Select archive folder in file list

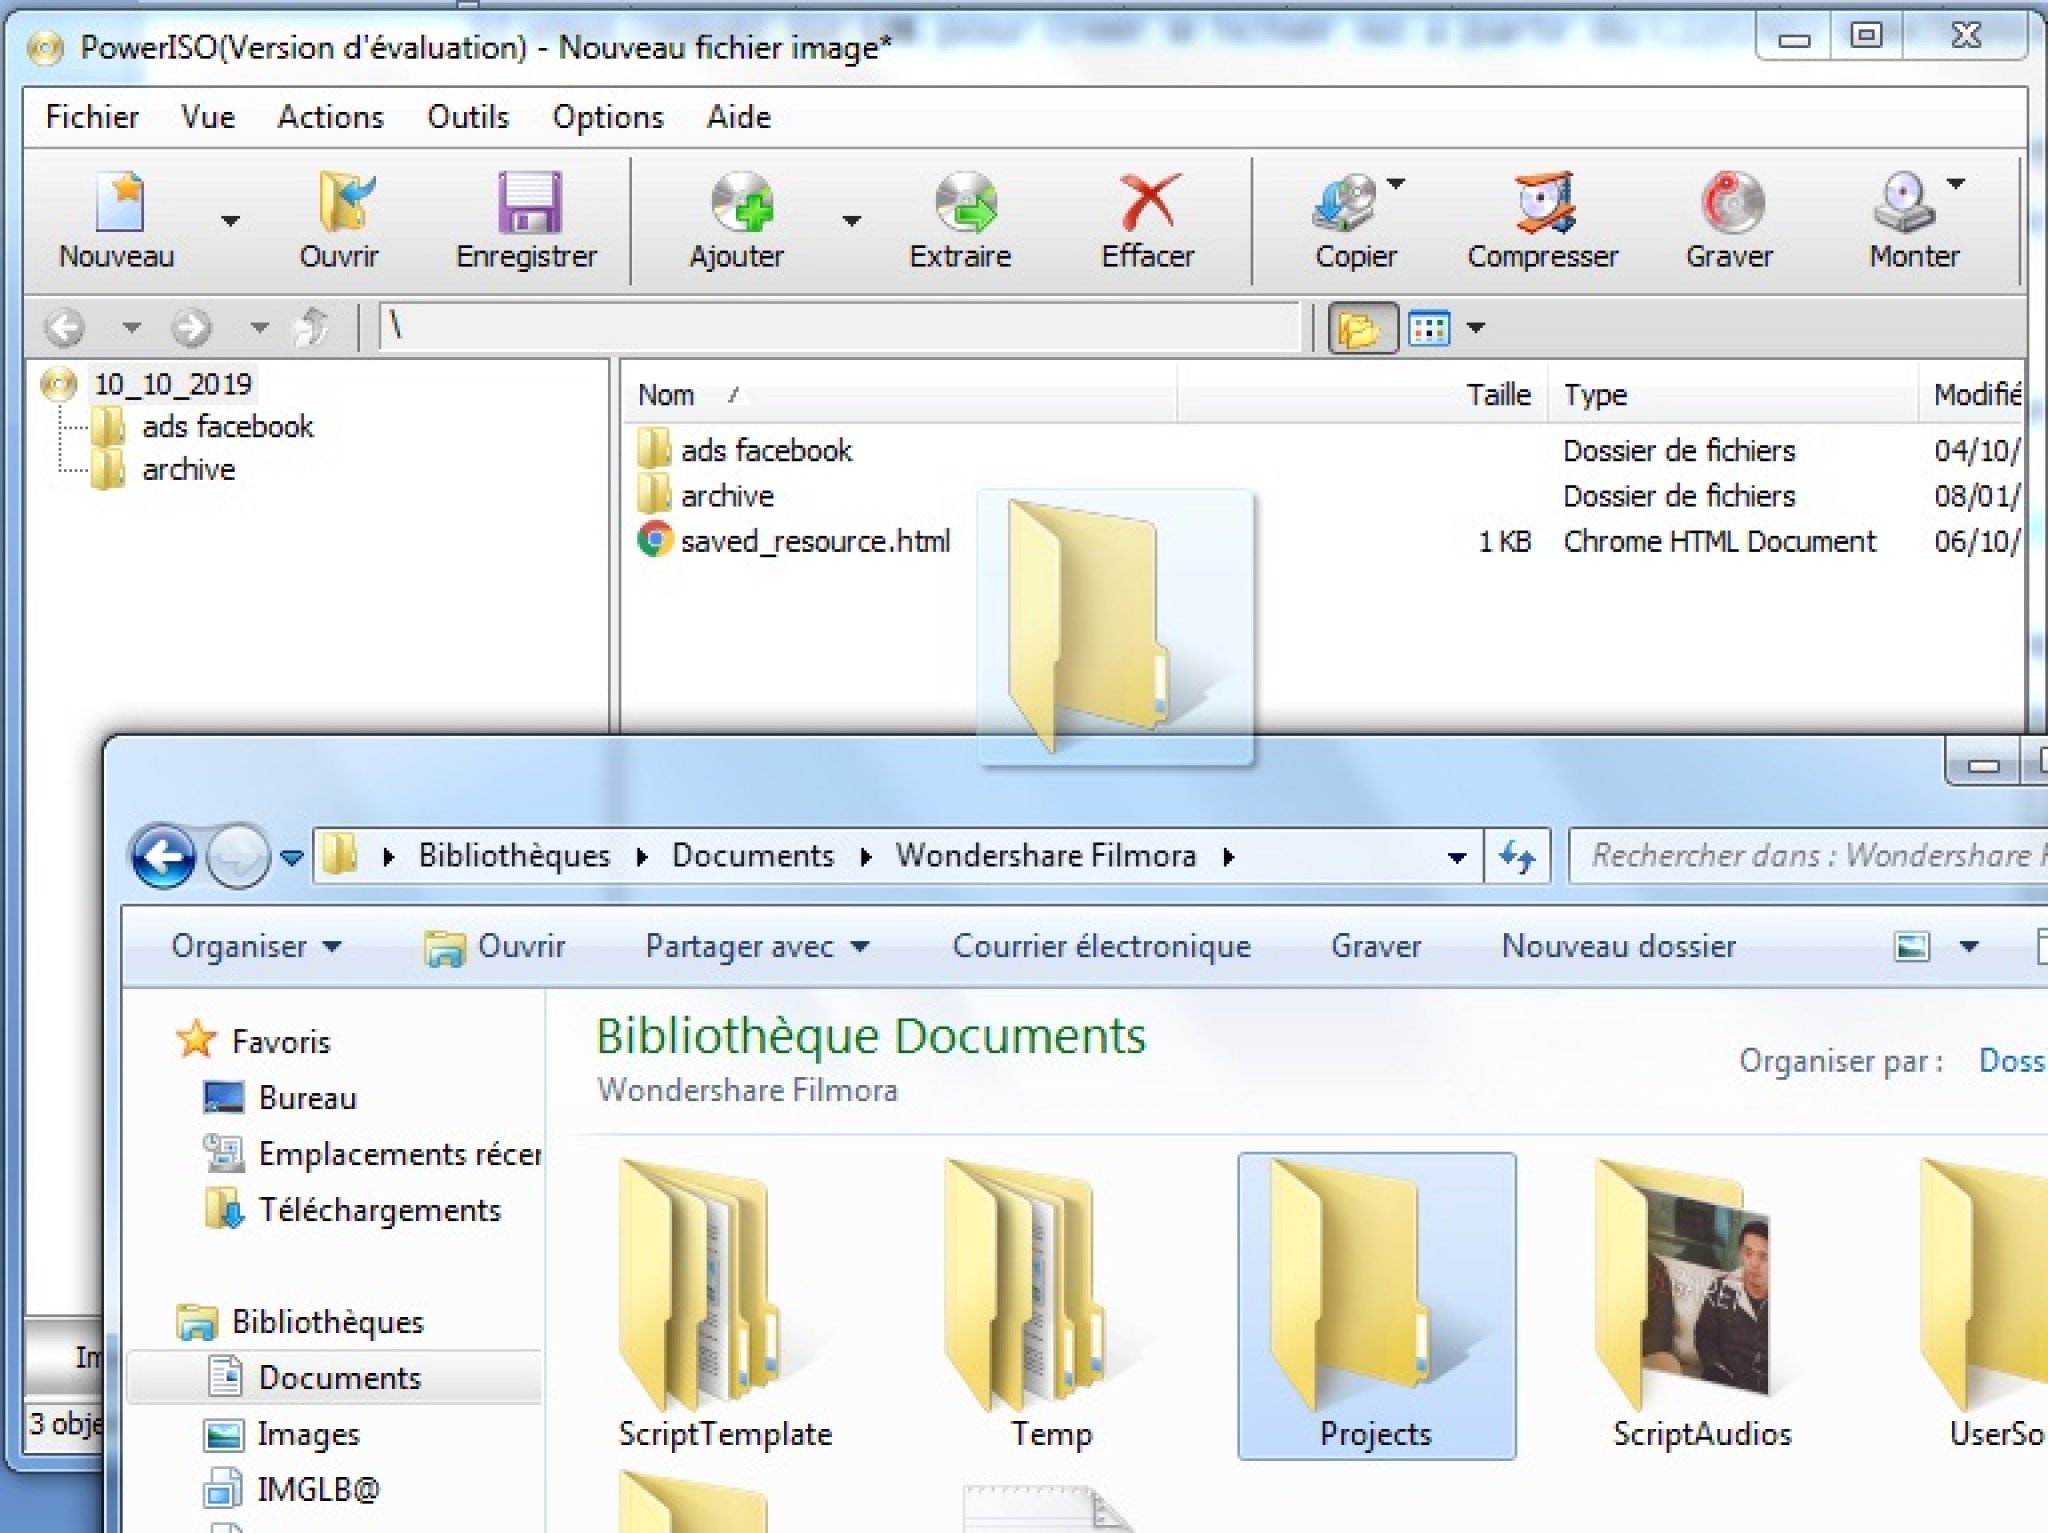(728, 496)
